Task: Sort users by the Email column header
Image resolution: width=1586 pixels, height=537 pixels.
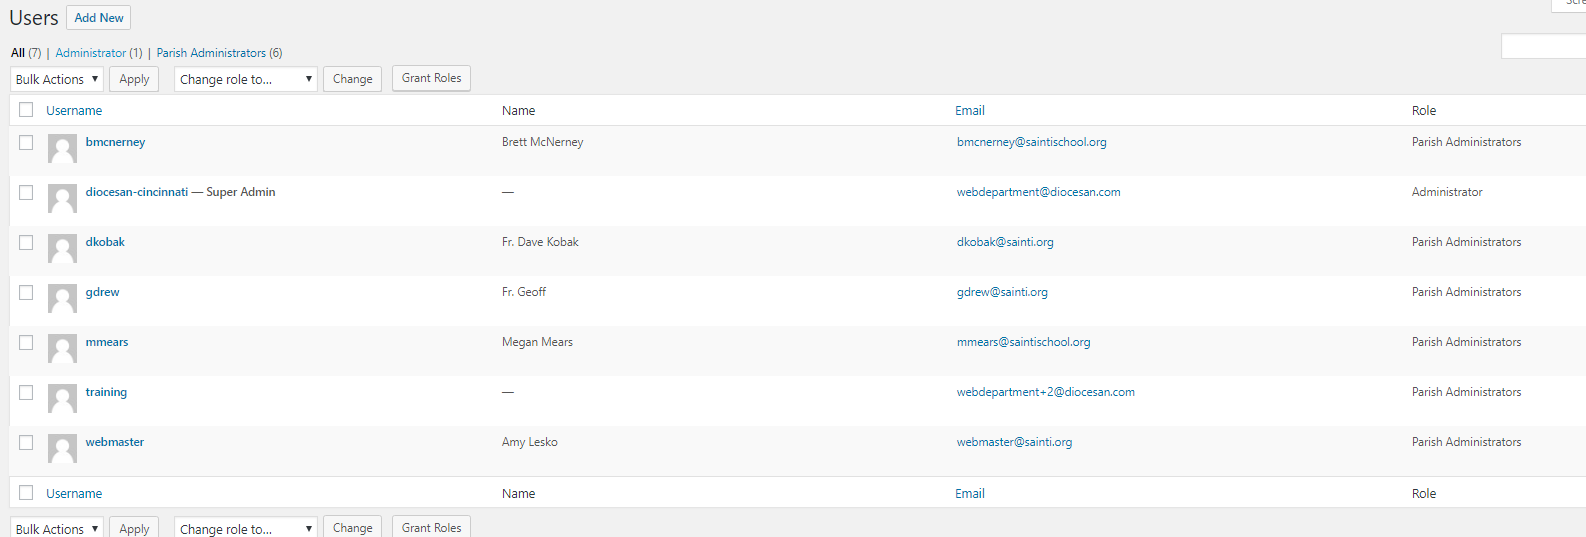Action: click(969, 111)
